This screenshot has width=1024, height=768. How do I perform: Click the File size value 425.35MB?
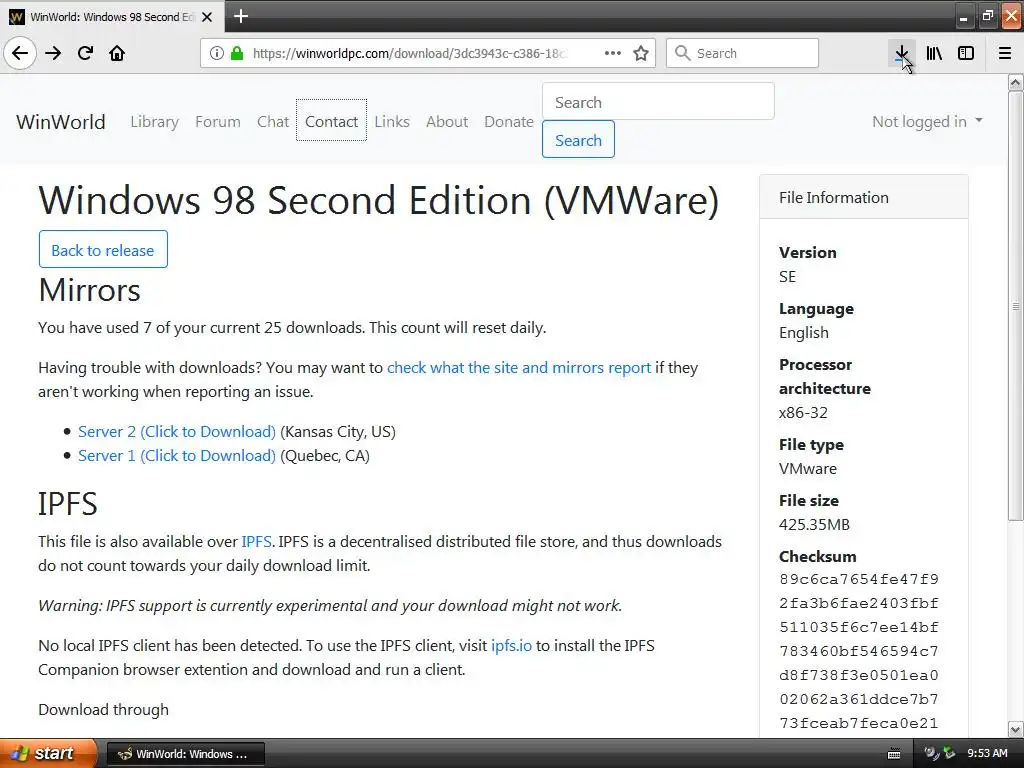[814, 525]
